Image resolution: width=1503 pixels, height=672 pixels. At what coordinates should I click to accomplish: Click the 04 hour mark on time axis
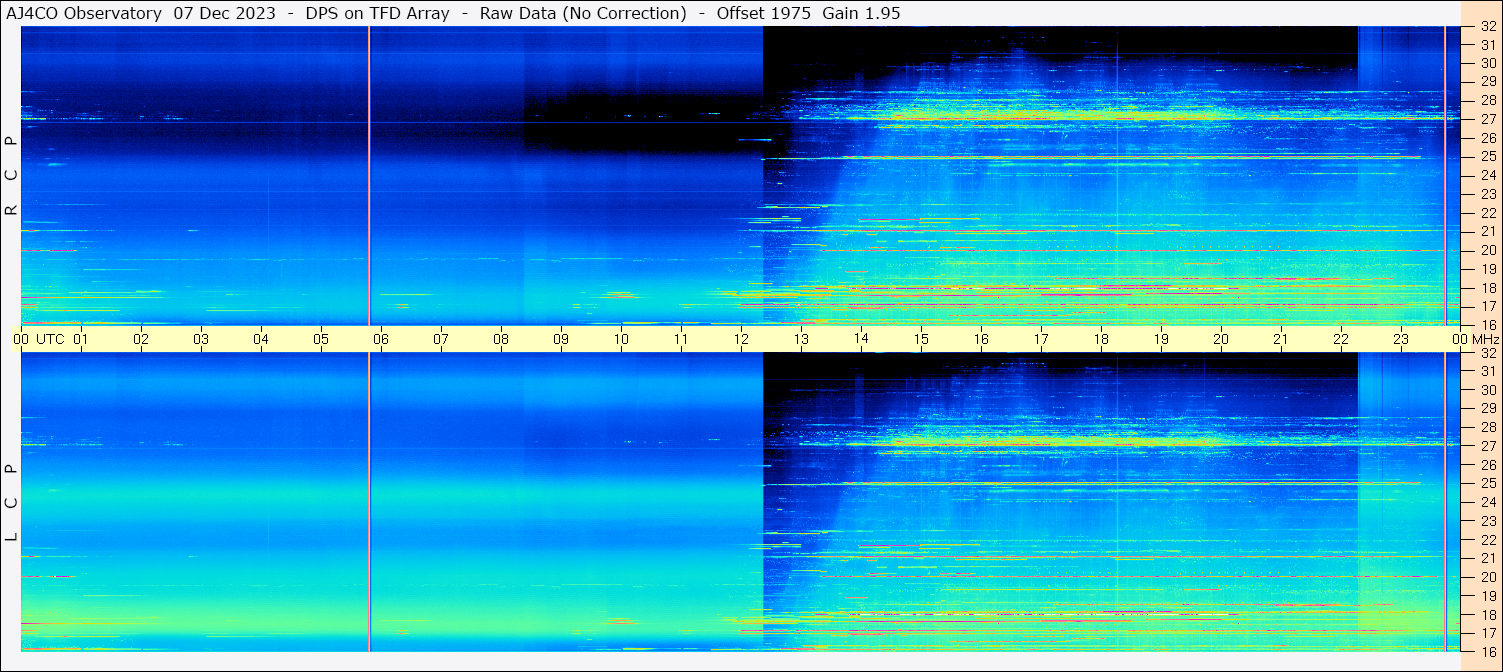261,339
